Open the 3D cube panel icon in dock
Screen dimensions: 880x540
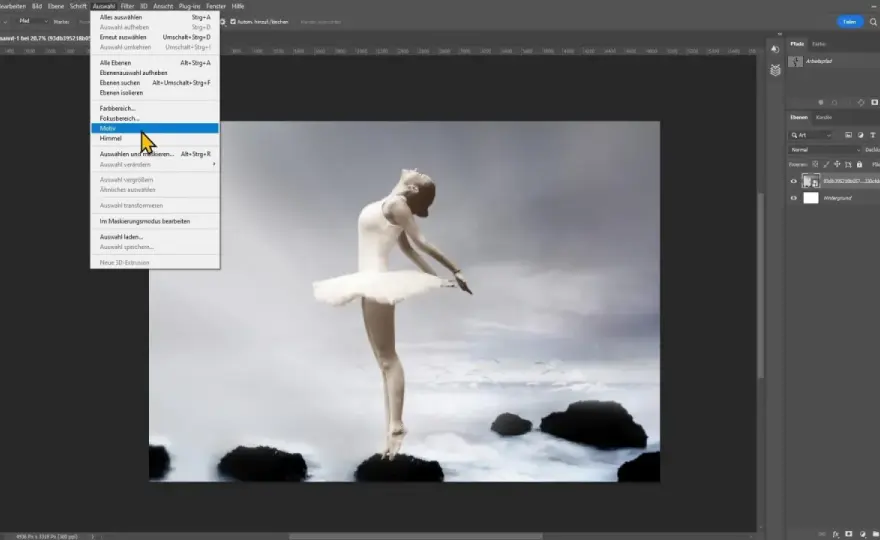pyautogui.click(x=775, y=71)
